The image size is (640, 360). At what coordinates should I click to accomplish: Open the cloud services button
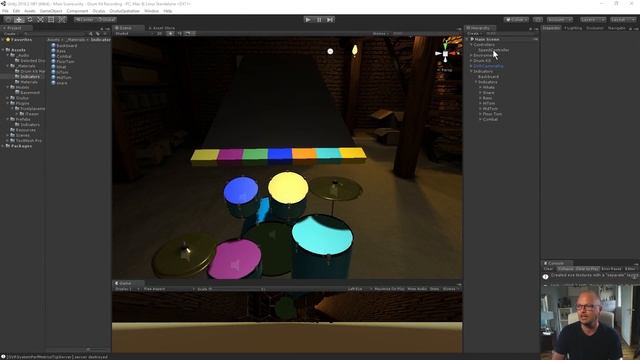(x=538, y=20)
